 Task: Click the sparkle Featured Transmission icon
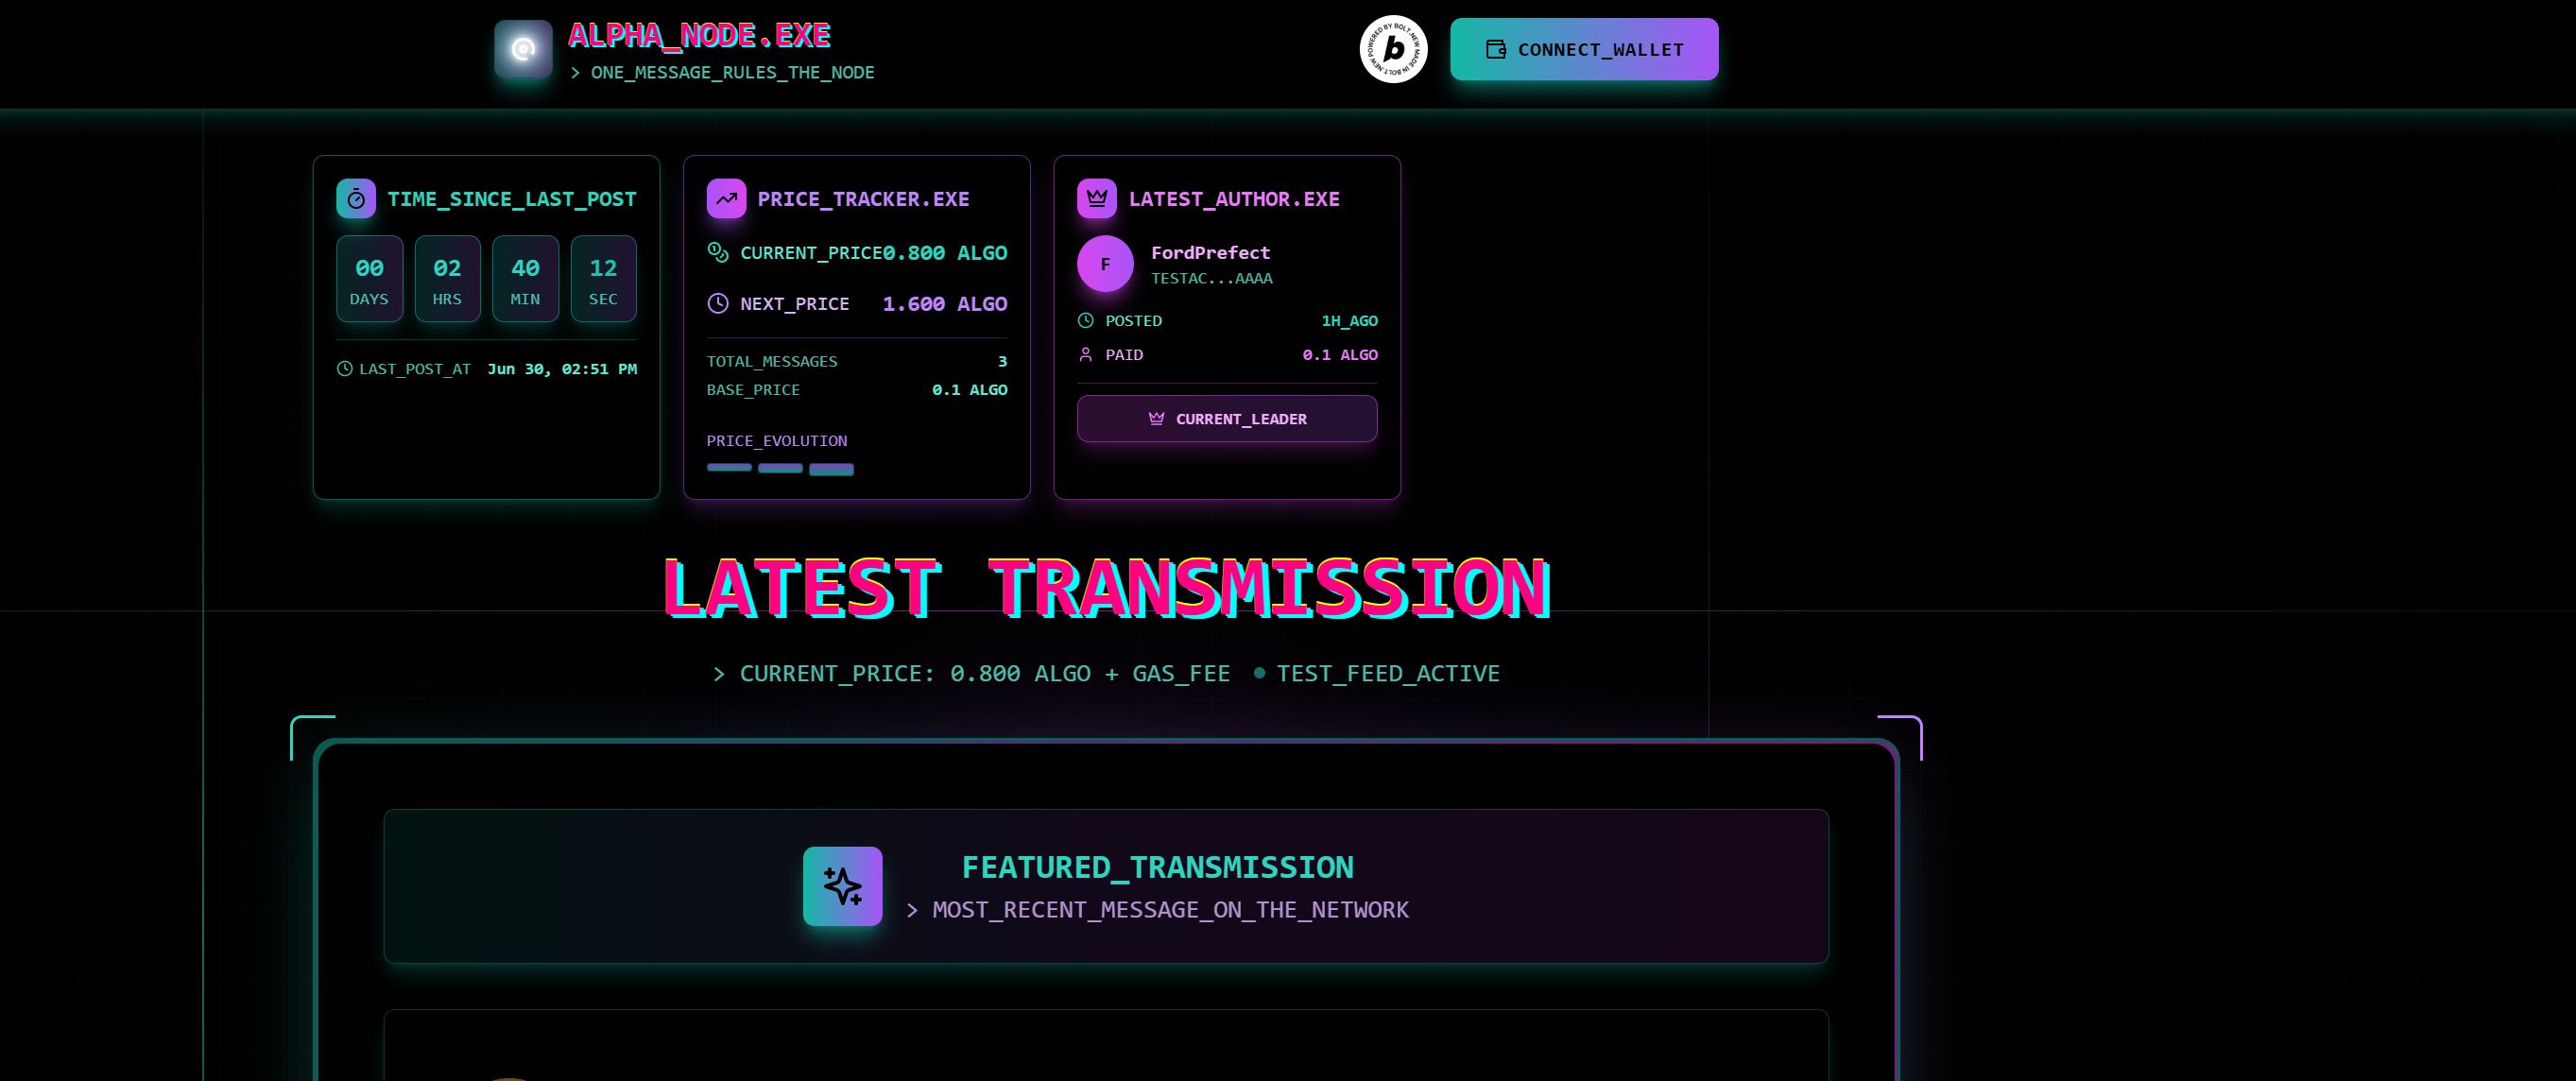tap(842, 886)
